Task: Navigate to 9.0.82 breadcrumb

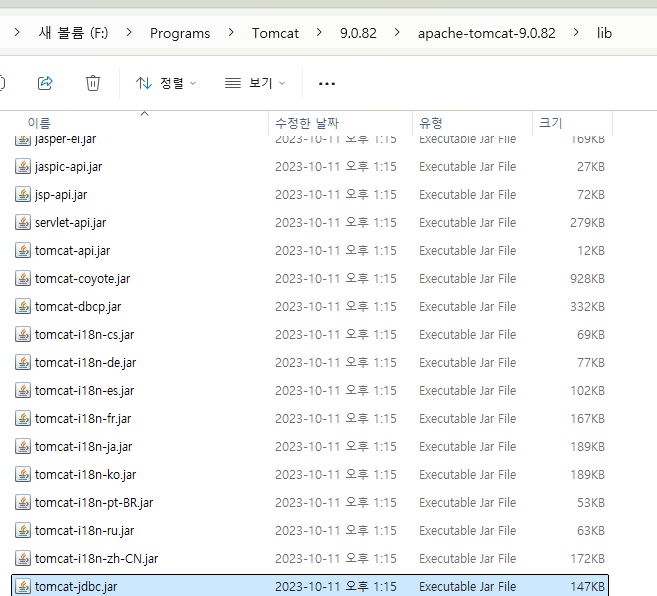Action: (x=358, y=33)
